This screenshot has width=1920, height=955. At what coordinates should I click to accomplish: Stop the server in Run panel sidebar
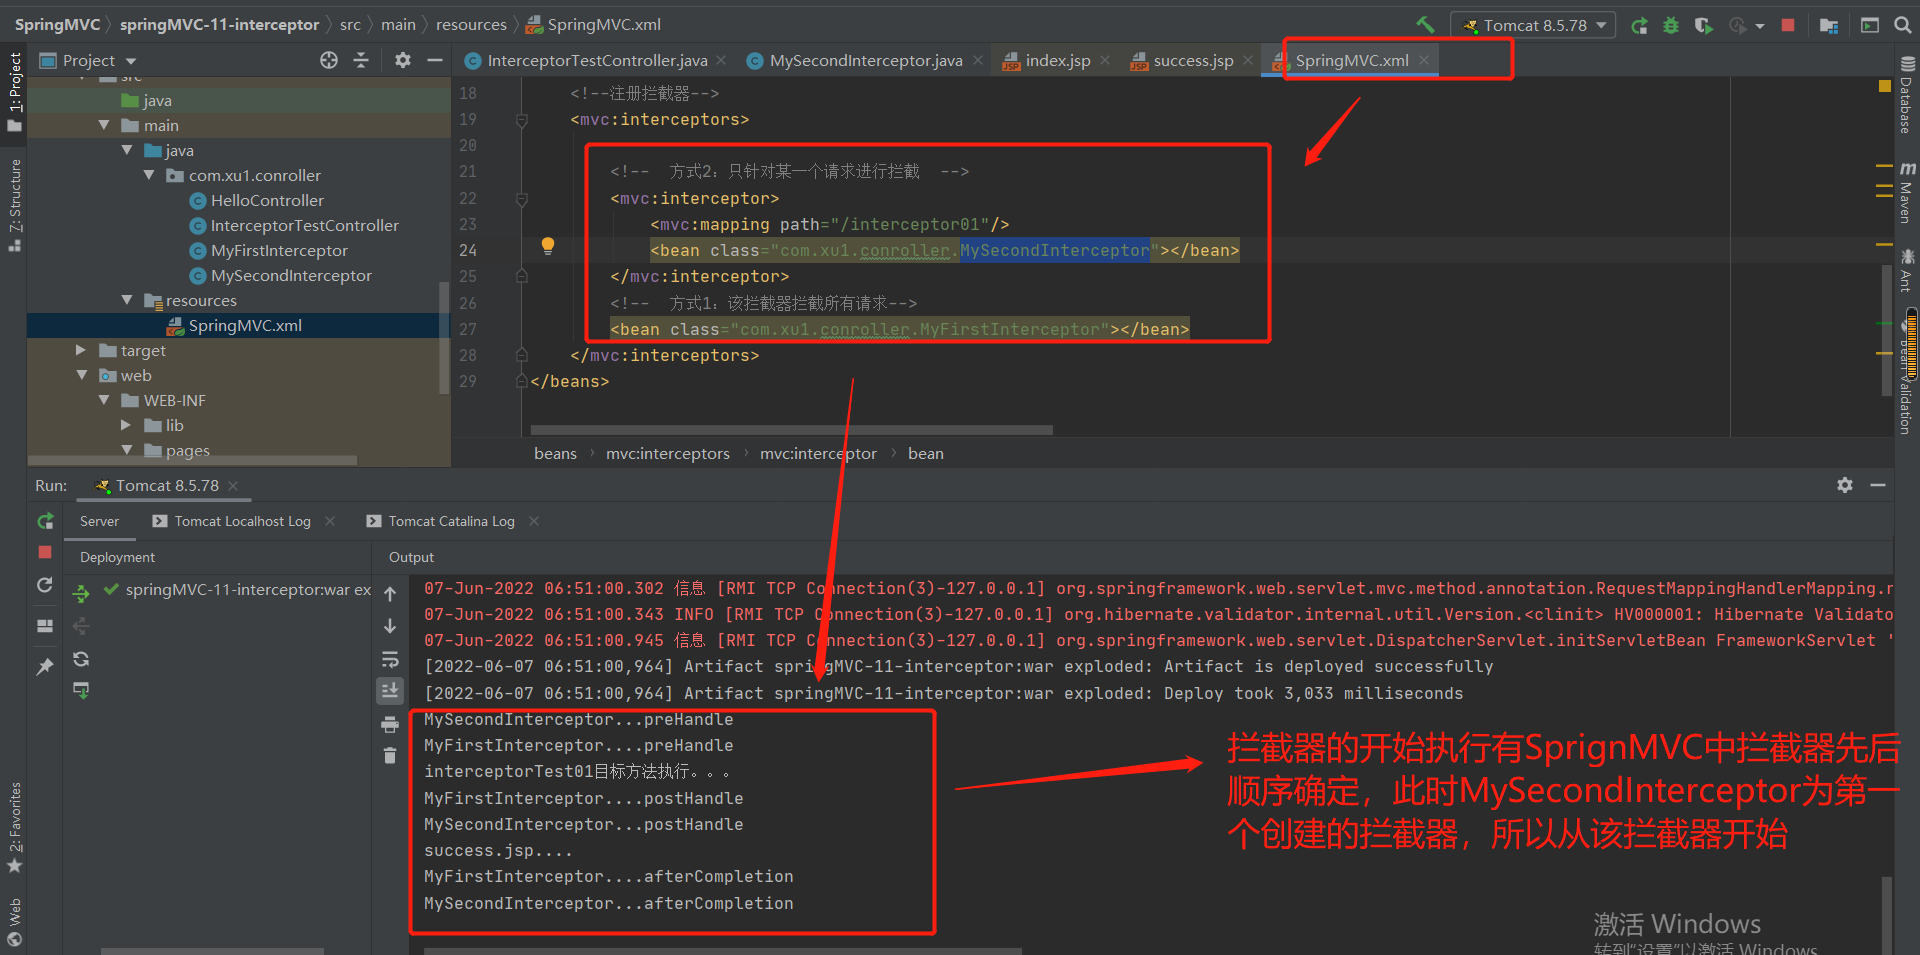[x=45, y=552]
